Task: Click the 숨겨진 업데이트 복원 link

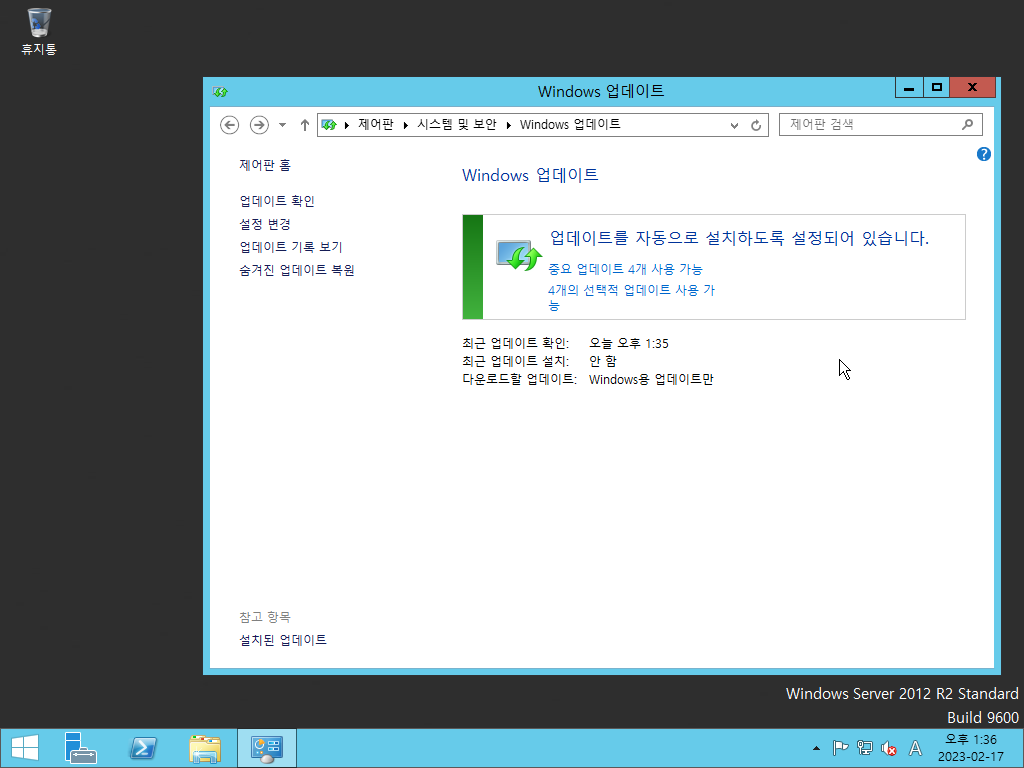Action: click(x=296, y=270)
